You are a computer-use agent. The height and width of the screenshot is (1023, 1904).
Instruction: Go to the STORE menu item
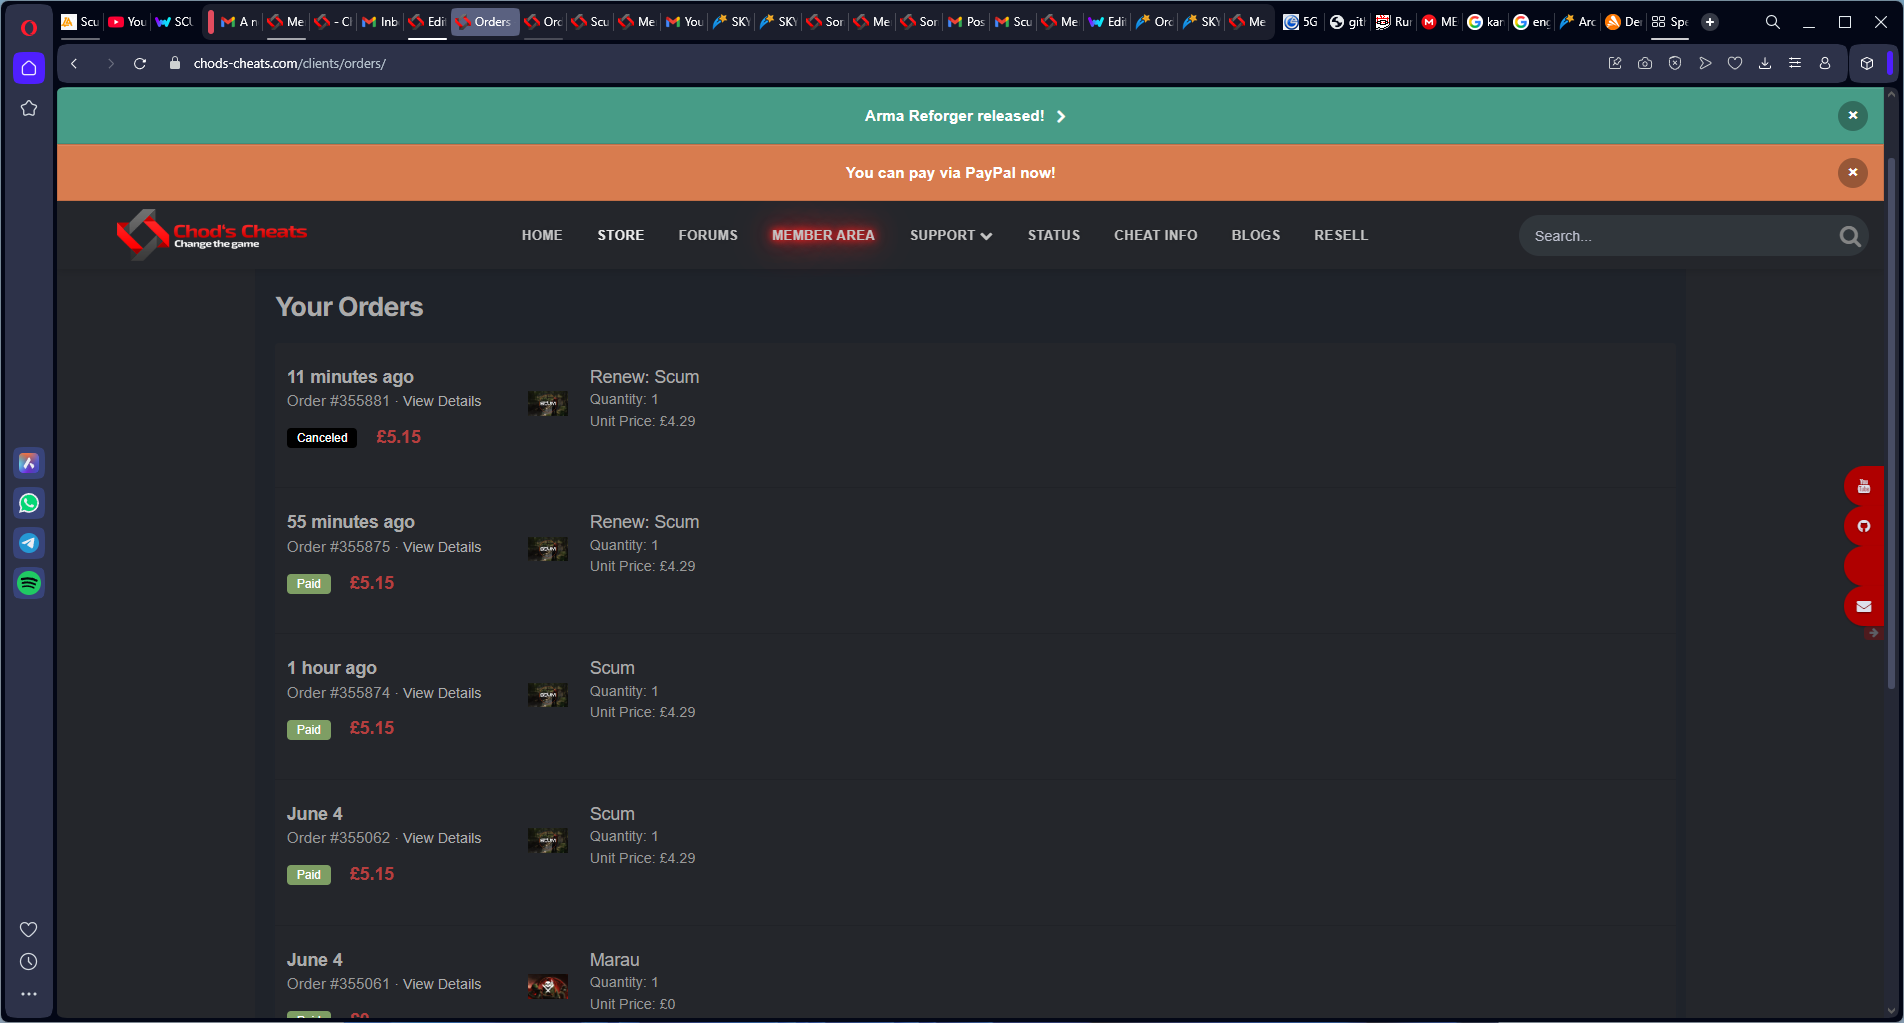pos(621,235)
